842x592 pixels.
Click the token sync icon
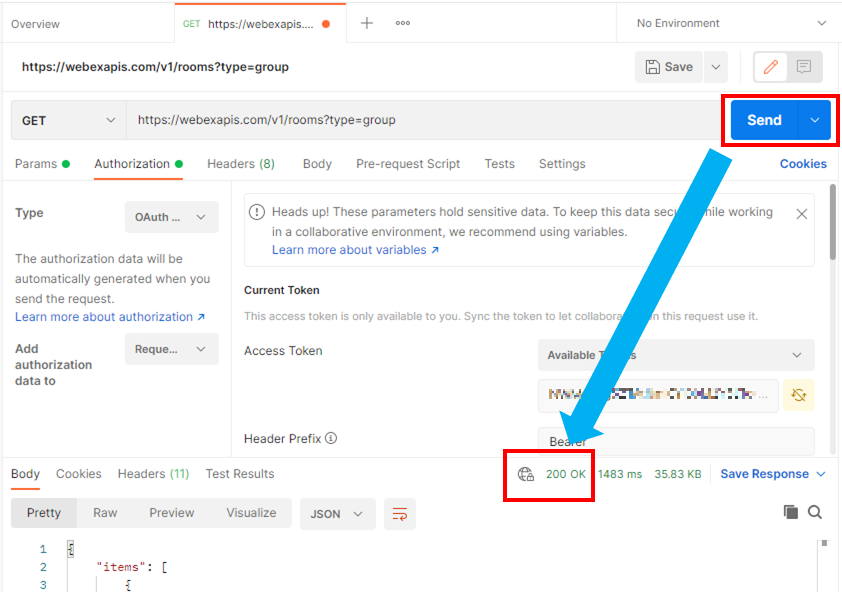click(x=798, y=395)
